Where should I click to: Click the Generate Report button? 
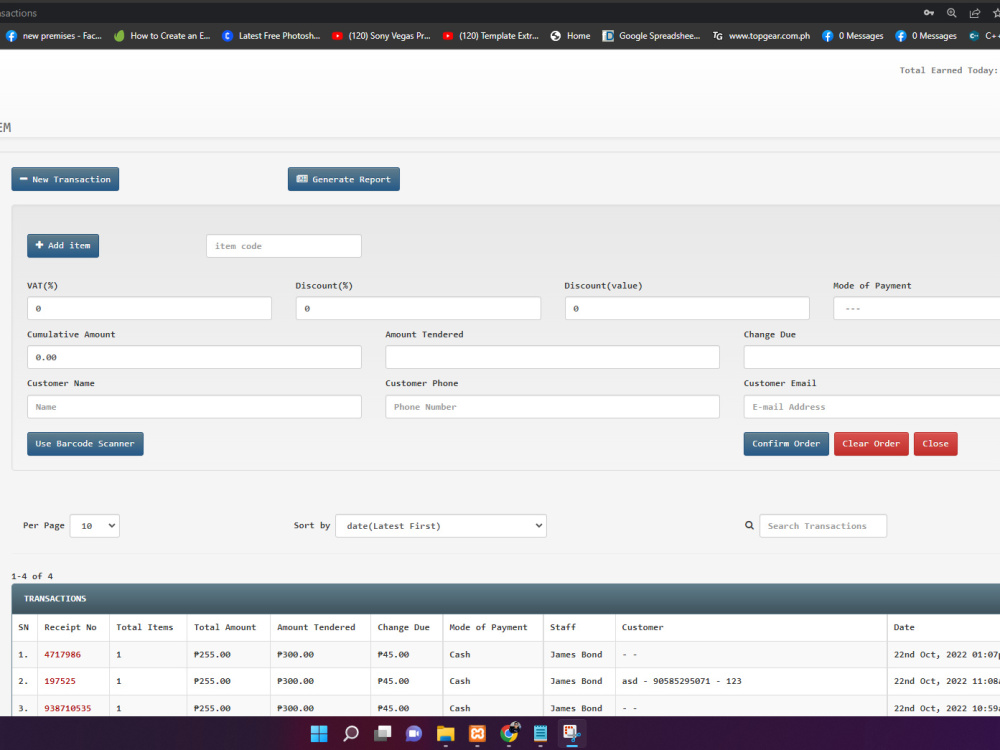pos(344,179)
